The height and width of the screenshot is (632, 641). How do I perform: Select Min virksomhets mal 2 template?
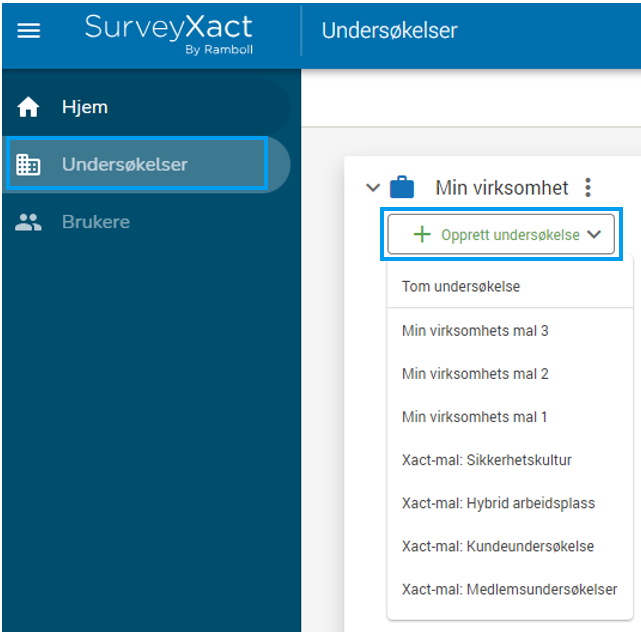(510, 374)
